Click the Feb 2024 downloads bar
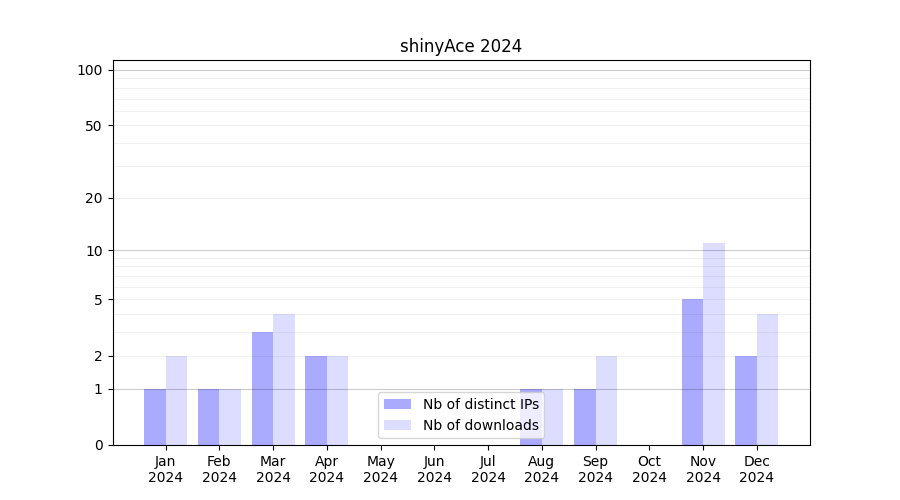Viewport: 900px width, 500px height. point(230,417)
